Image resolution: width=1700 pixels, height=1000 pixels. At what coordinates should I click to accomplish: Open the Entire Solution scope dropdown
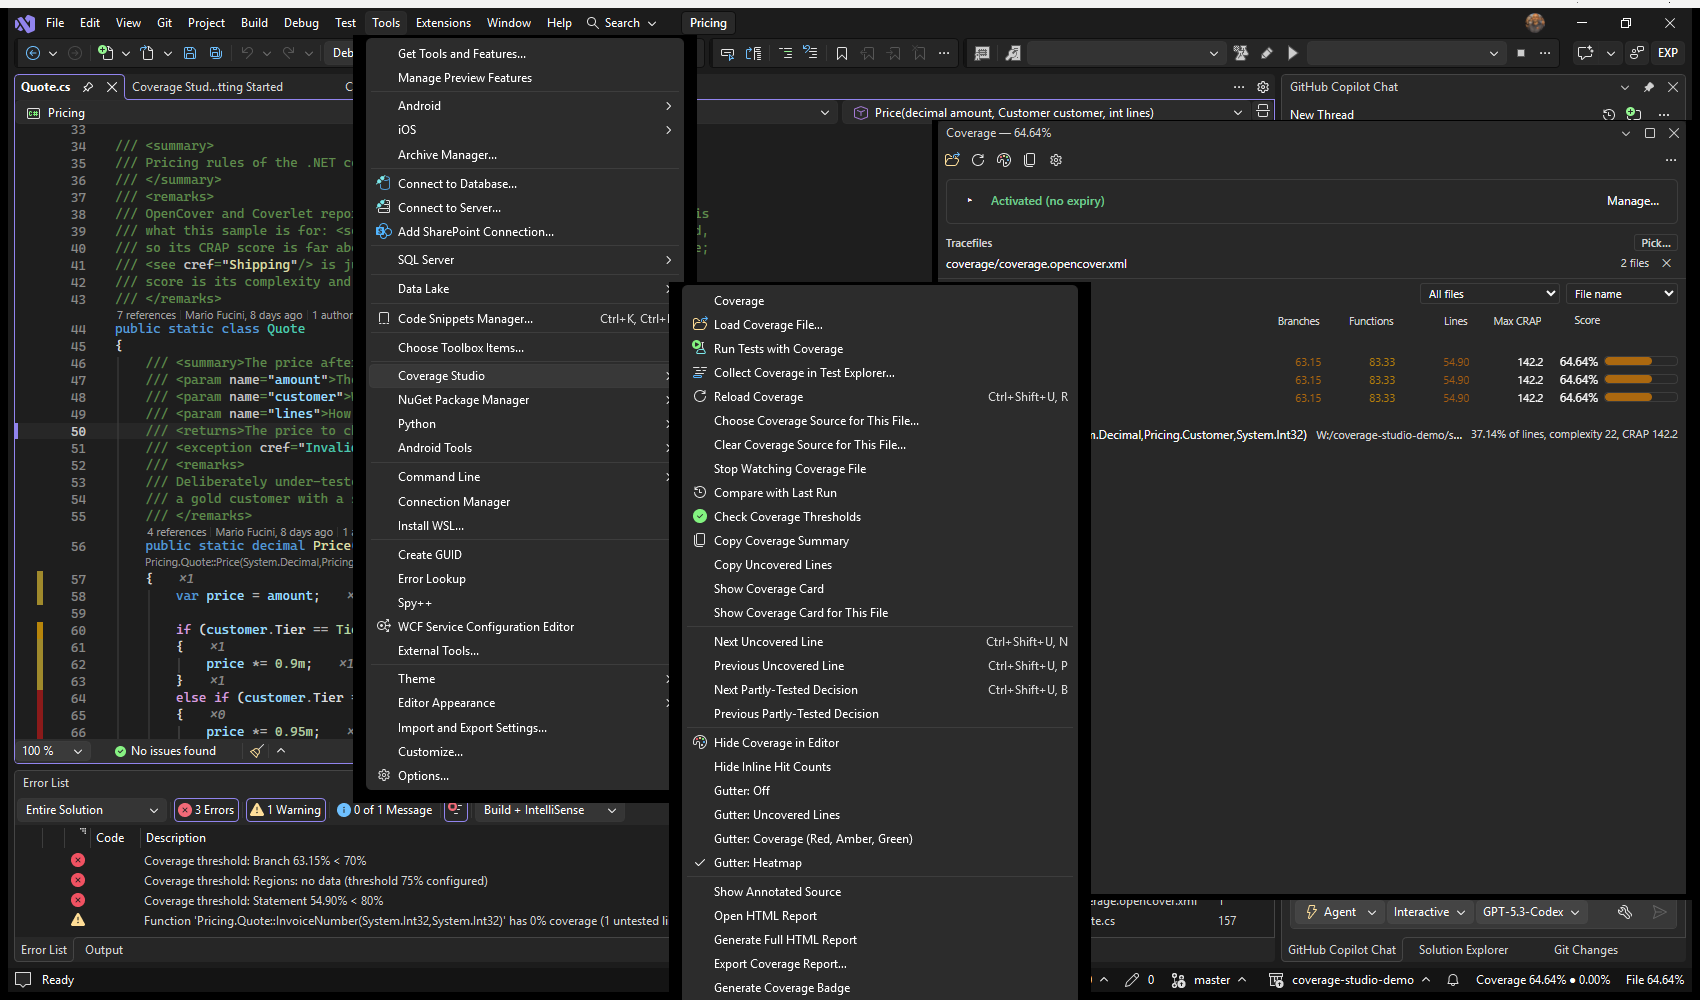point(92,810)
